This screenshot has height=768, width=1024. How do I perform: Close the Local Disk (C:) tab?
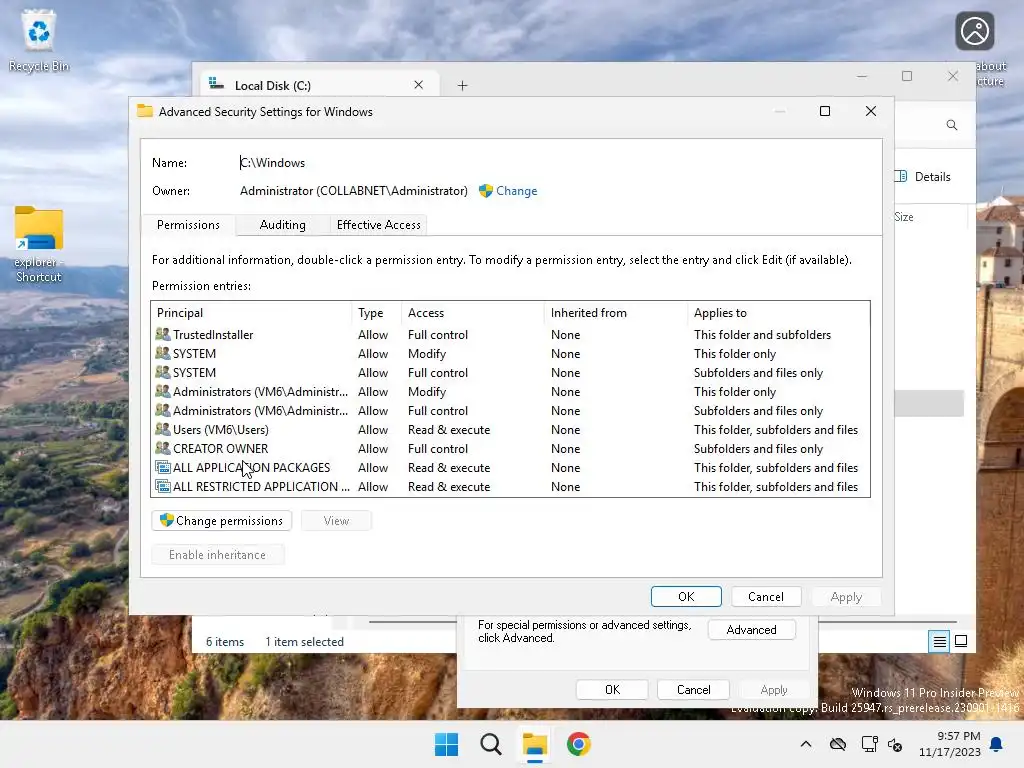419,85
